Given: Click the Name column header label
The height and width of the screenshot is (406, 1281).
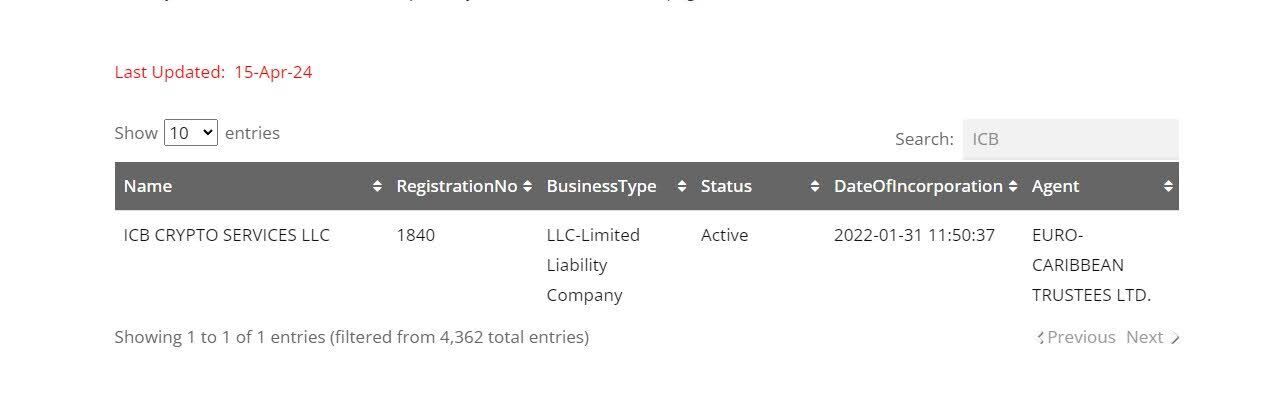Looking at the screenshot, I should (148, 186).
